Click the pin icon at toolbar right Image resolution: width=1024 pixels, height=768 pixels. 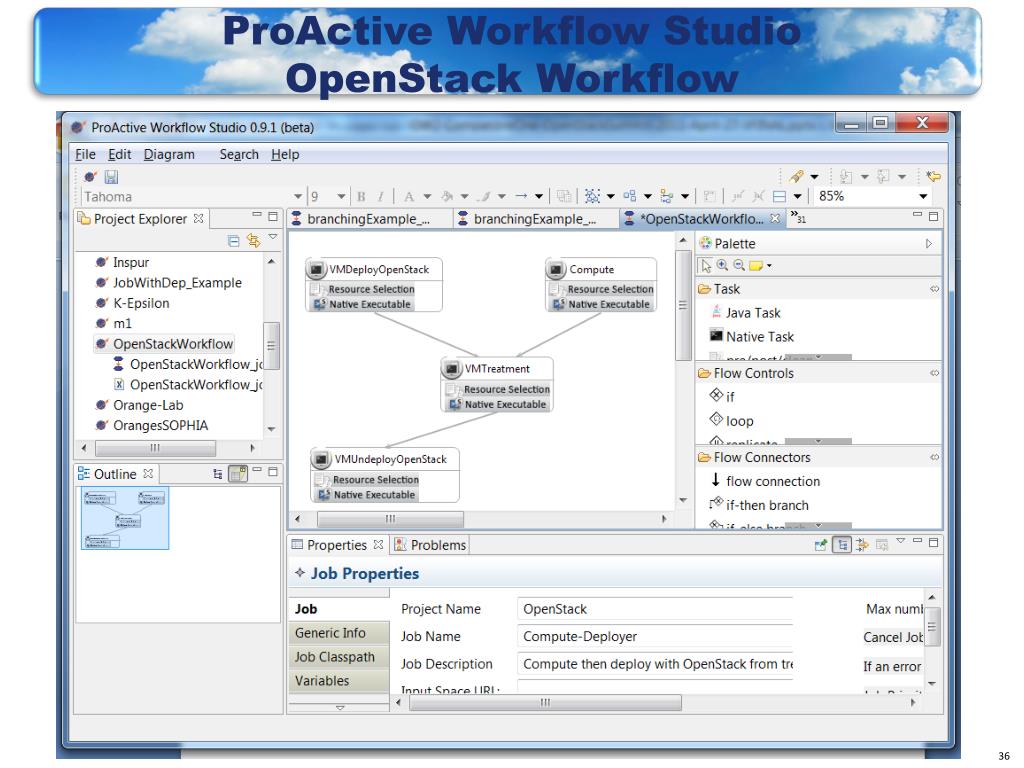(x=796, y=176)
